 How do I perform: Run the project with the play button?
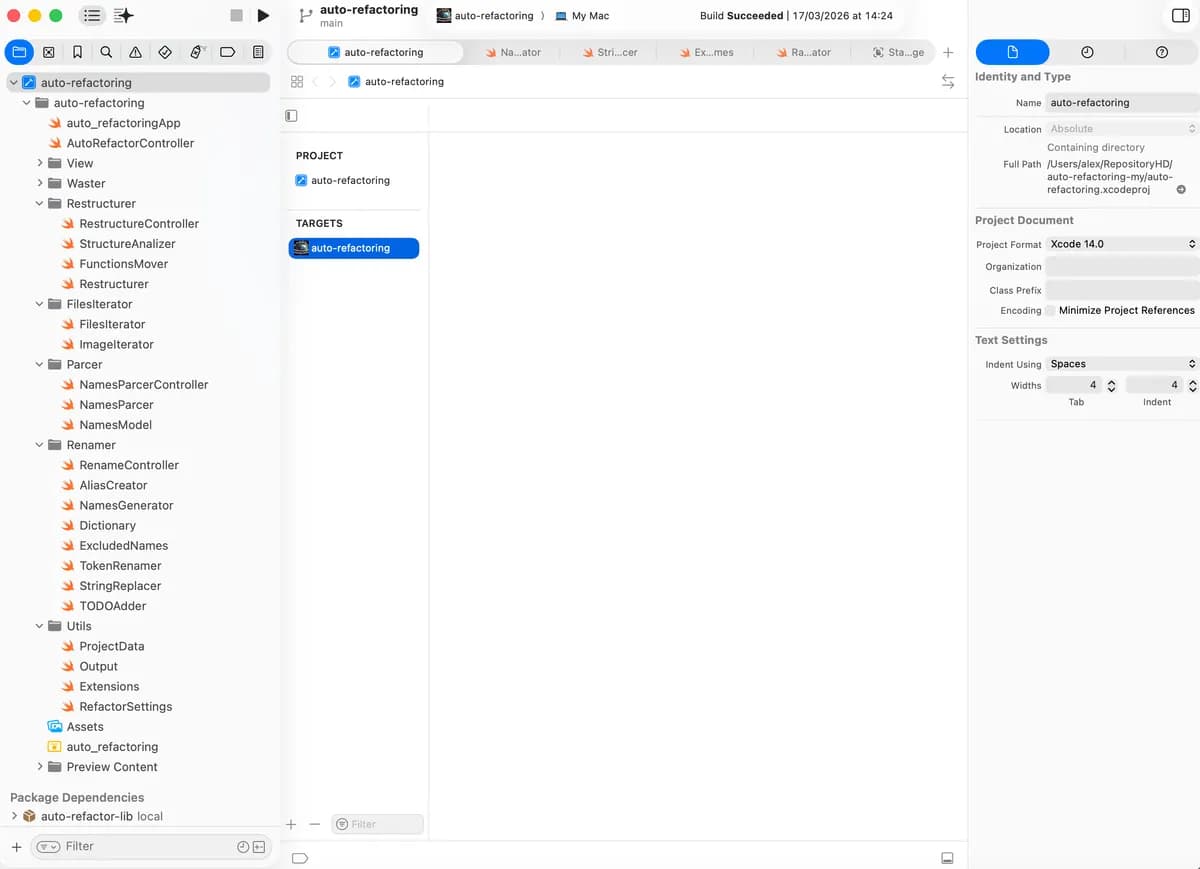263,16
